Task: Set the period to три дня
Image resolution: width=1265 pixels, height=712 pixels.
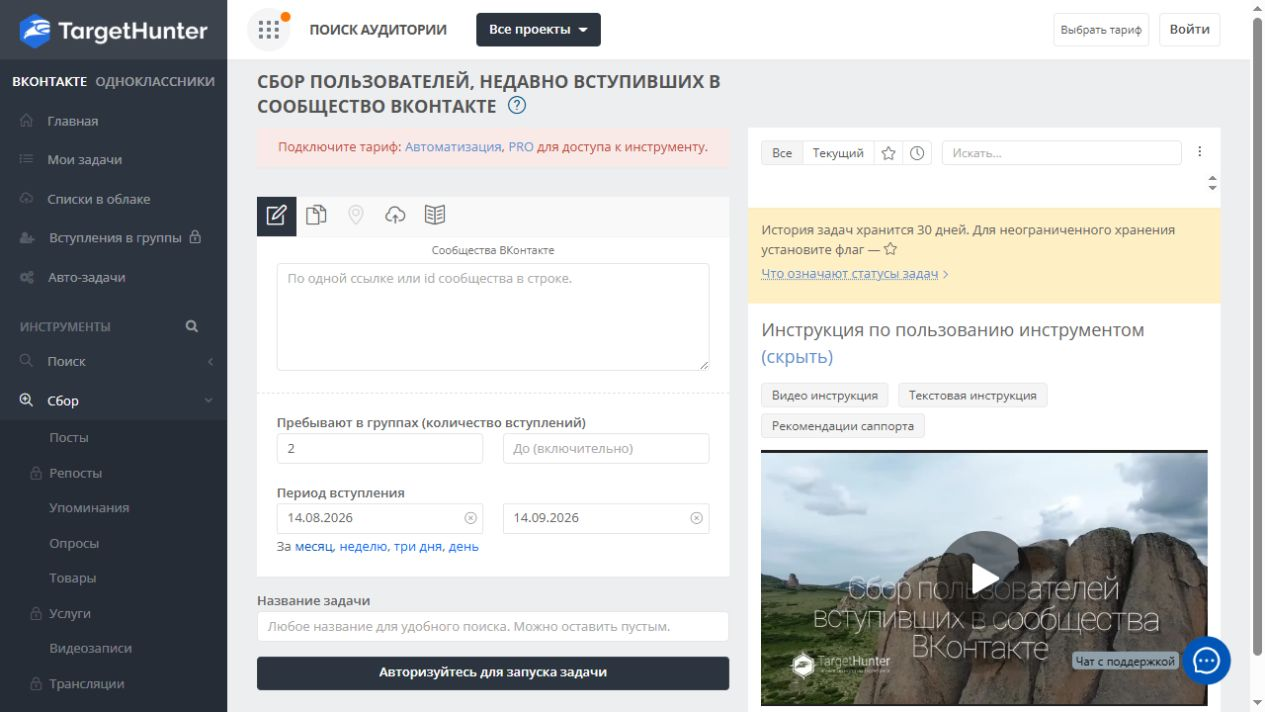Action: 418,547
